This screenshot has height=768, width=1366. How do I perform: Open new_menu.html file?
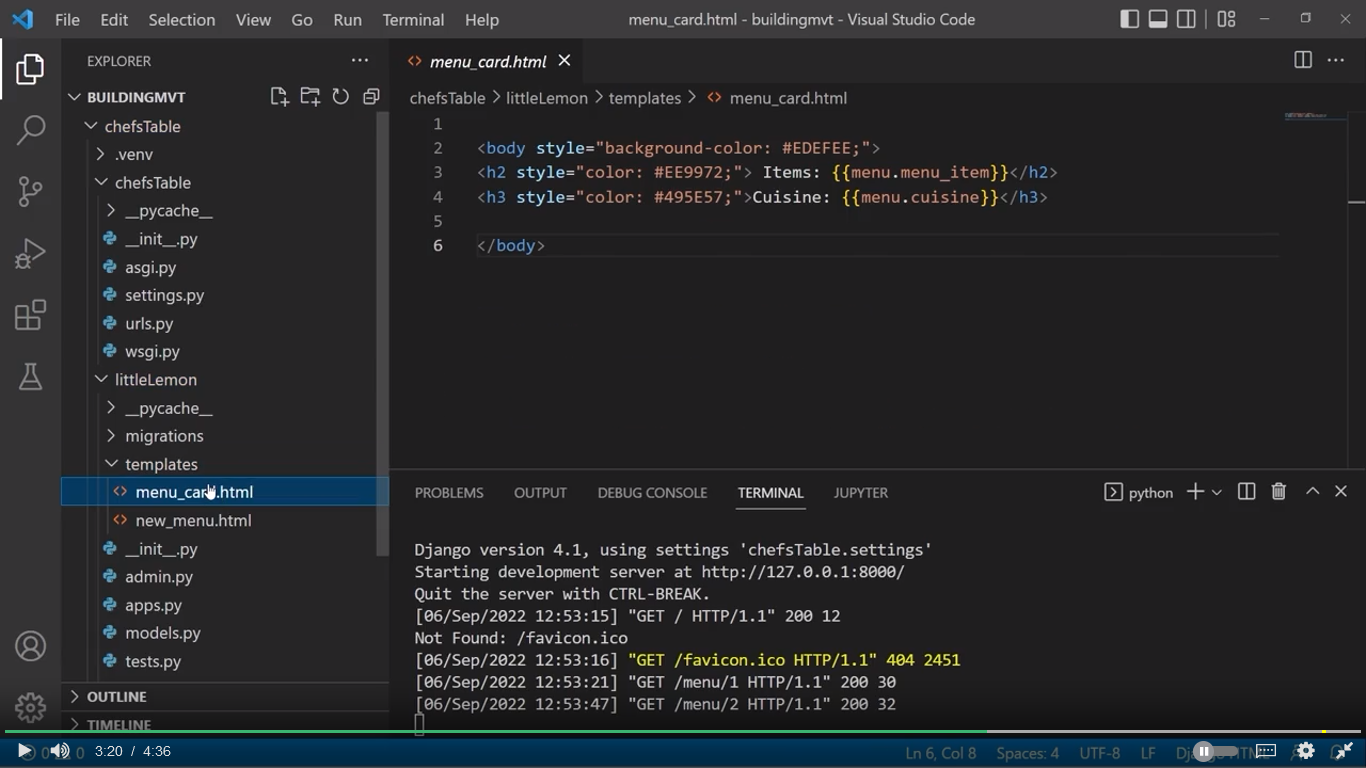[193, 520]
